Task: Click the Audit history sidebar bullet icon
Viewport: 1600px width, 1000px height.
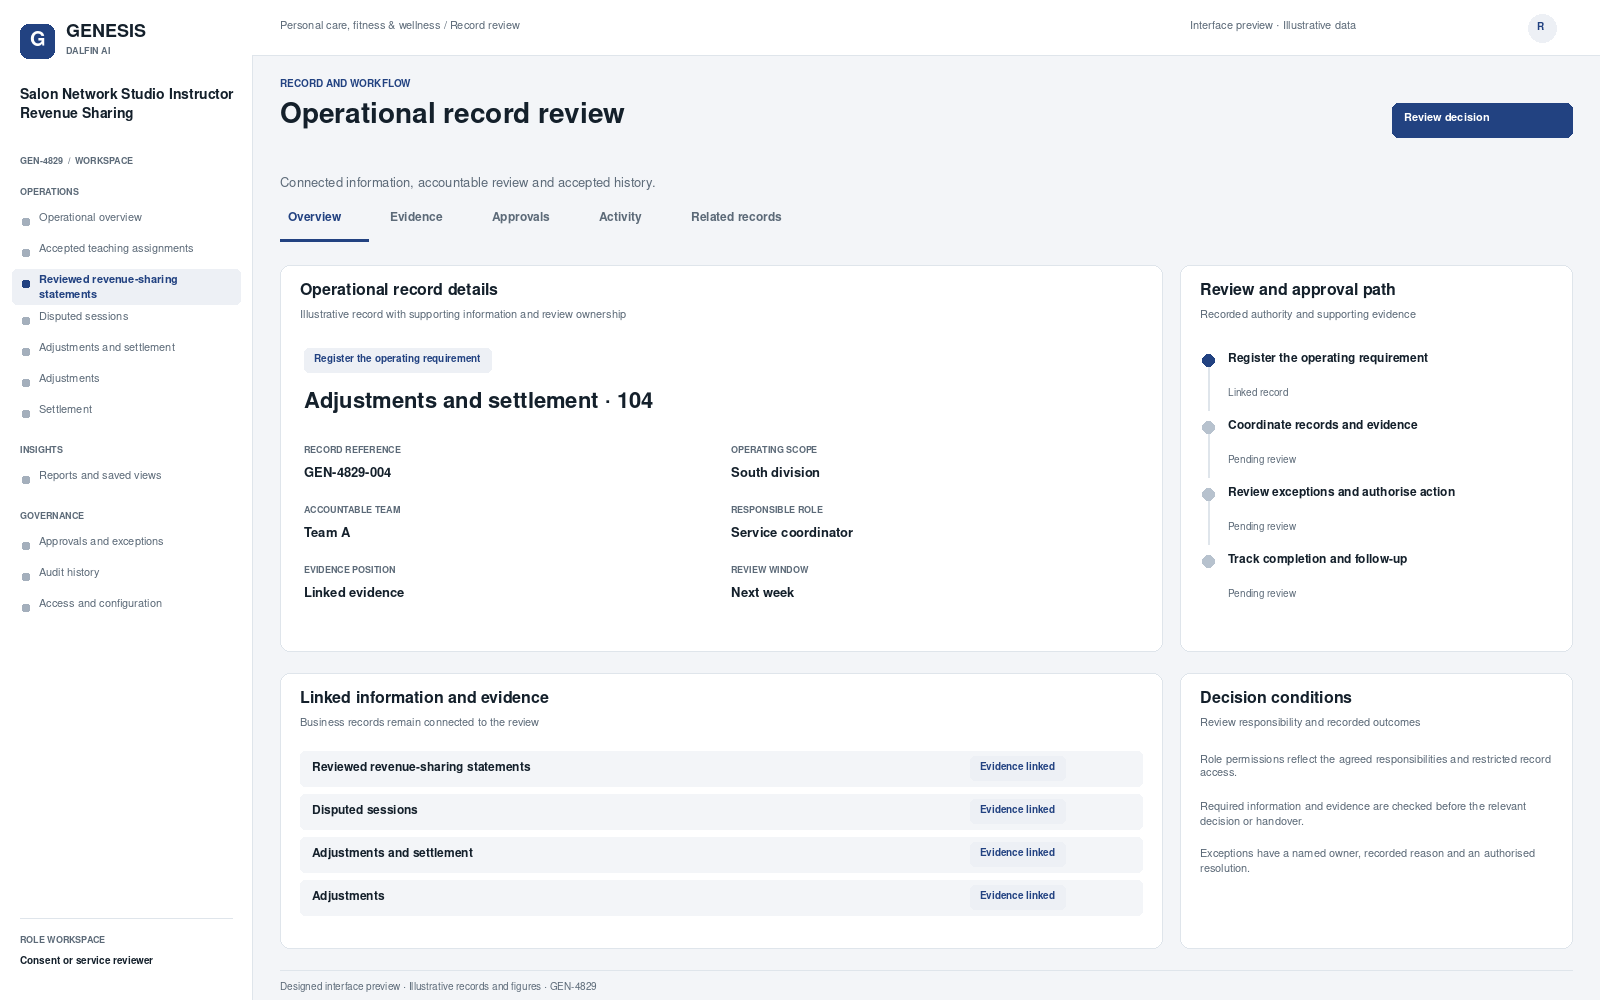Action: (26, 577)
